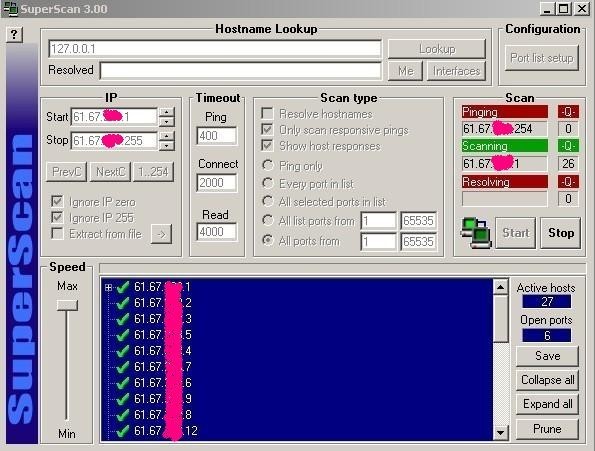Click the results list scroll down arrow
The image size is (595, 451).
coord(501,432)
